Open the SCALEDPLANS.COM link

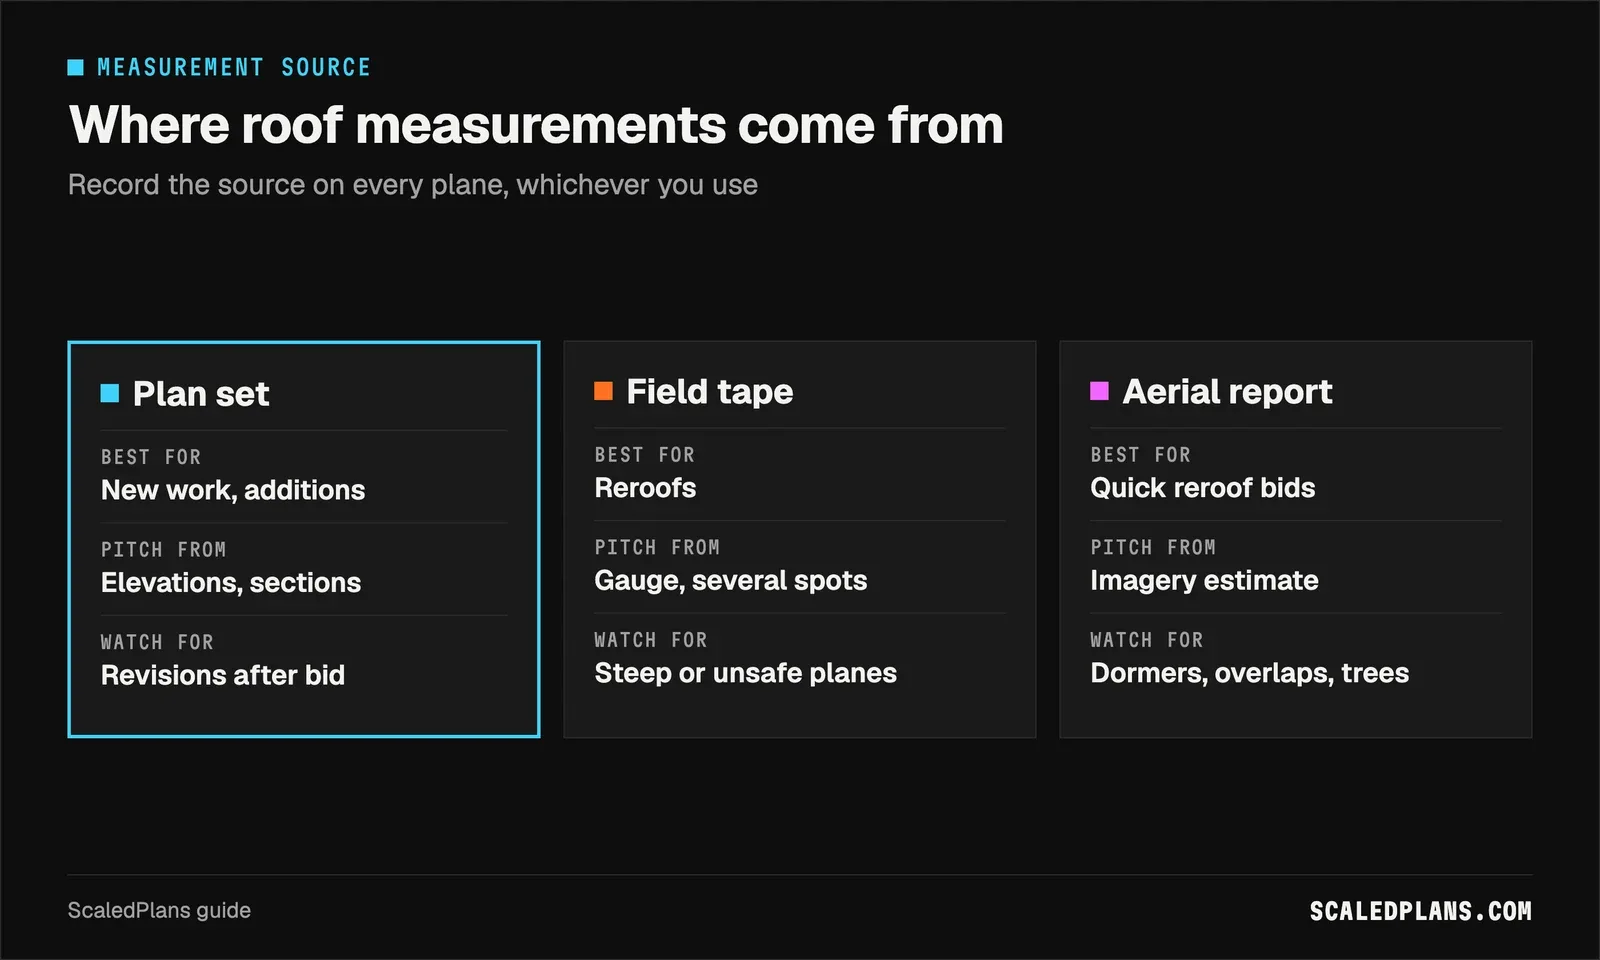pyautogui.click(x=1421, y=912)
